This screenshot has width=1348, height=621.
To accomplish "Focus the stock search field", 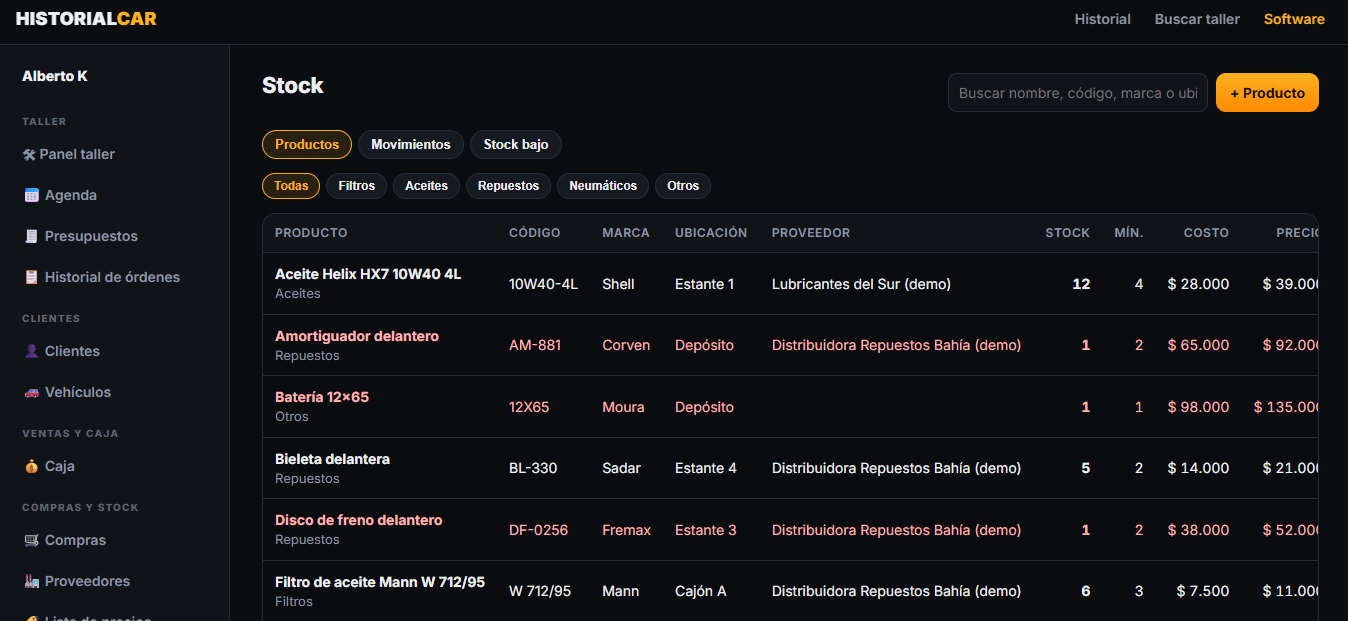I will (1078, 93).
